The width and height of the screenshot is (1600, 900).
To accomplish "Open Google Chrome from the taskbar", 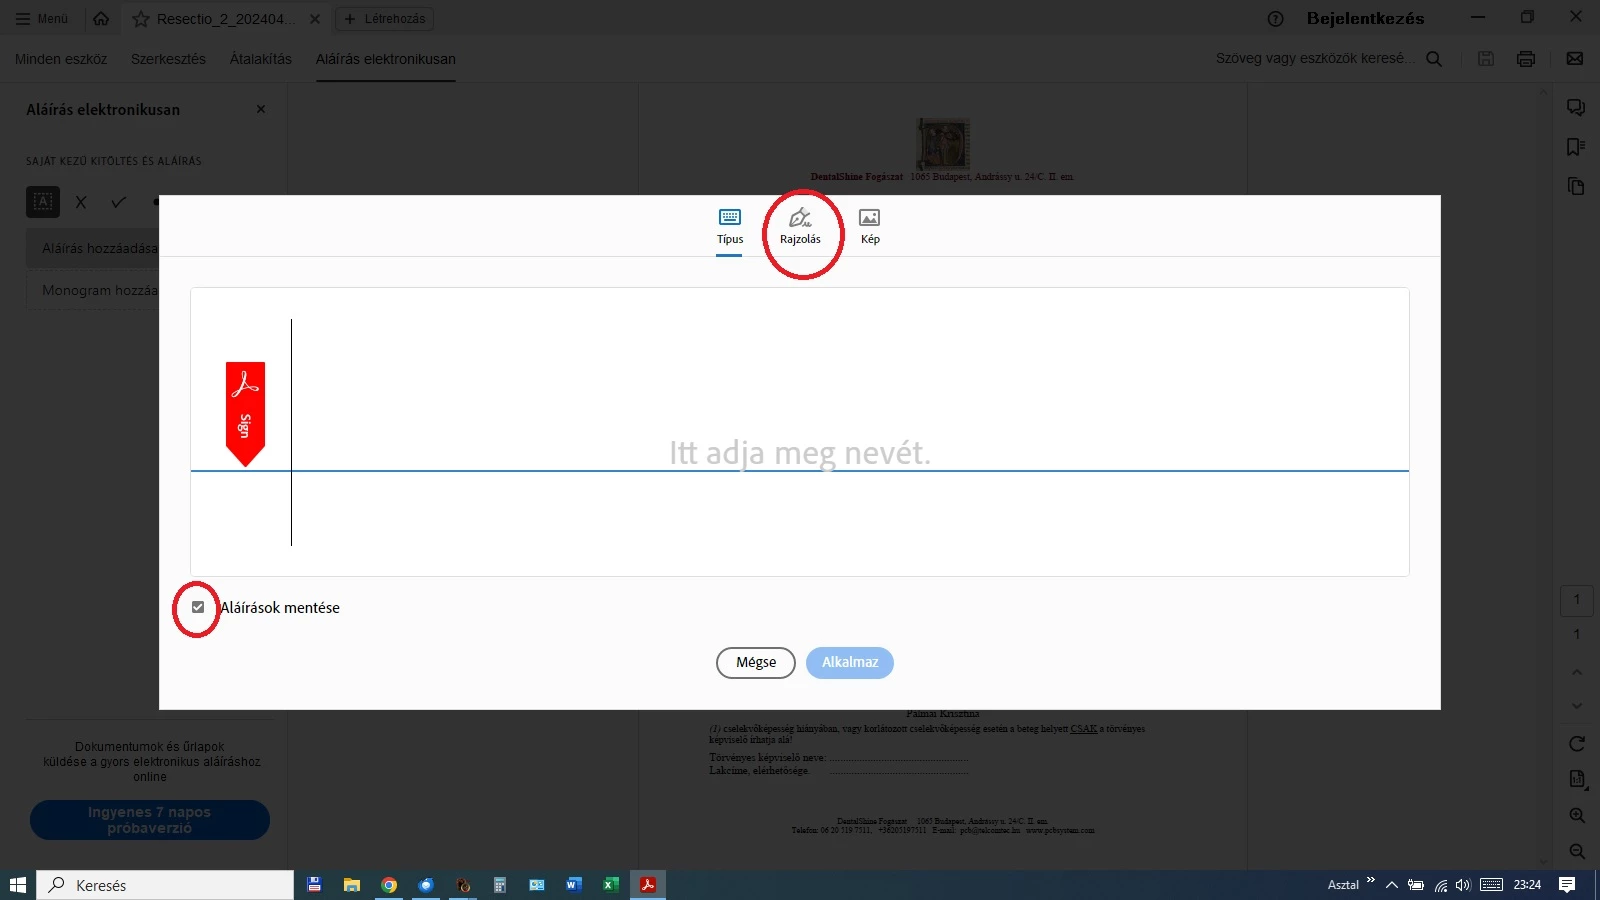I will [389, 885].
